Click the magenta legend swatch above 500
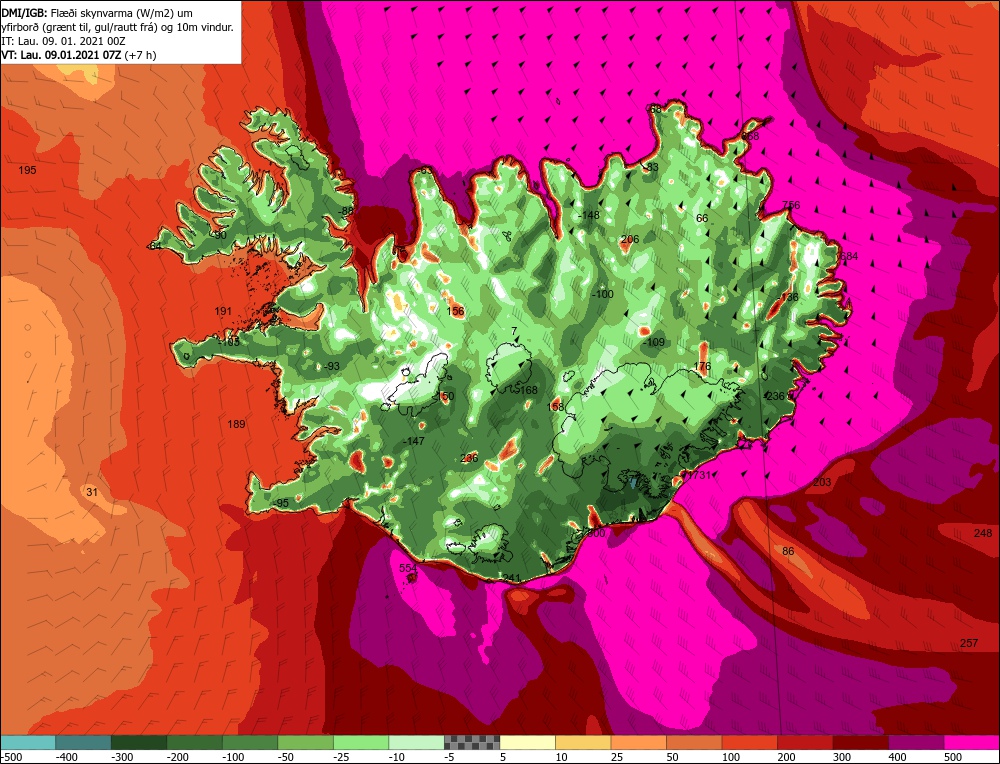 (971, 743)
